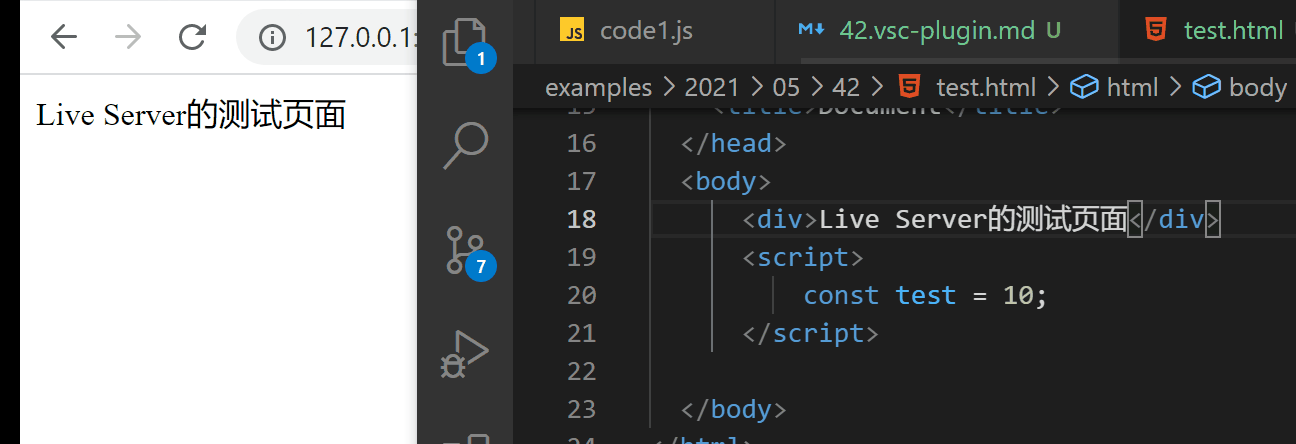Place cursor in closing </script> tag

[811, 334]
